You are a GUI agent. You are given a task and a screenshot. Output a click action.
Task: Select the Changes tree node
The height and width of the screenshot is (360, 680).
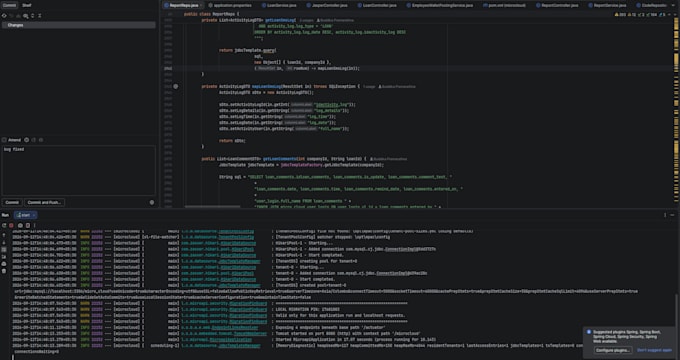78,25
